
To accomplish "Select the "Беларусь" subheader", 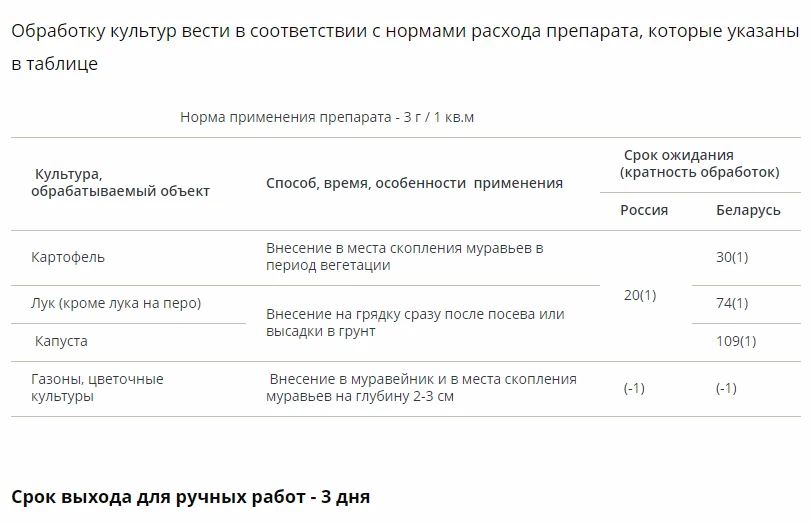I will [748, 210].
